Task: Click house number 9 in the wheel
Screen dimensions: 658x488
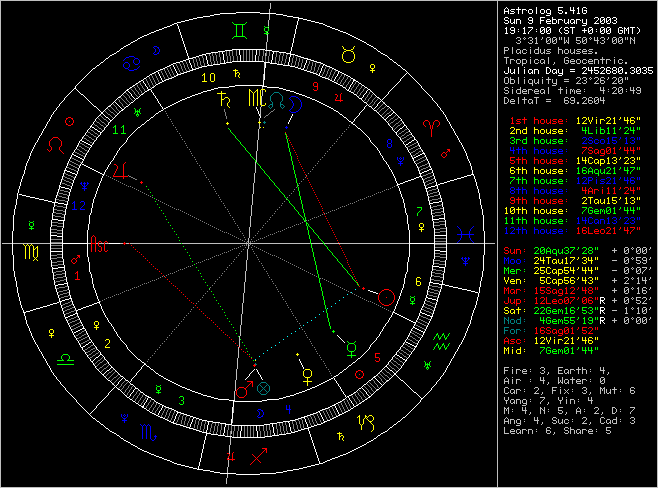Action: 316,87
